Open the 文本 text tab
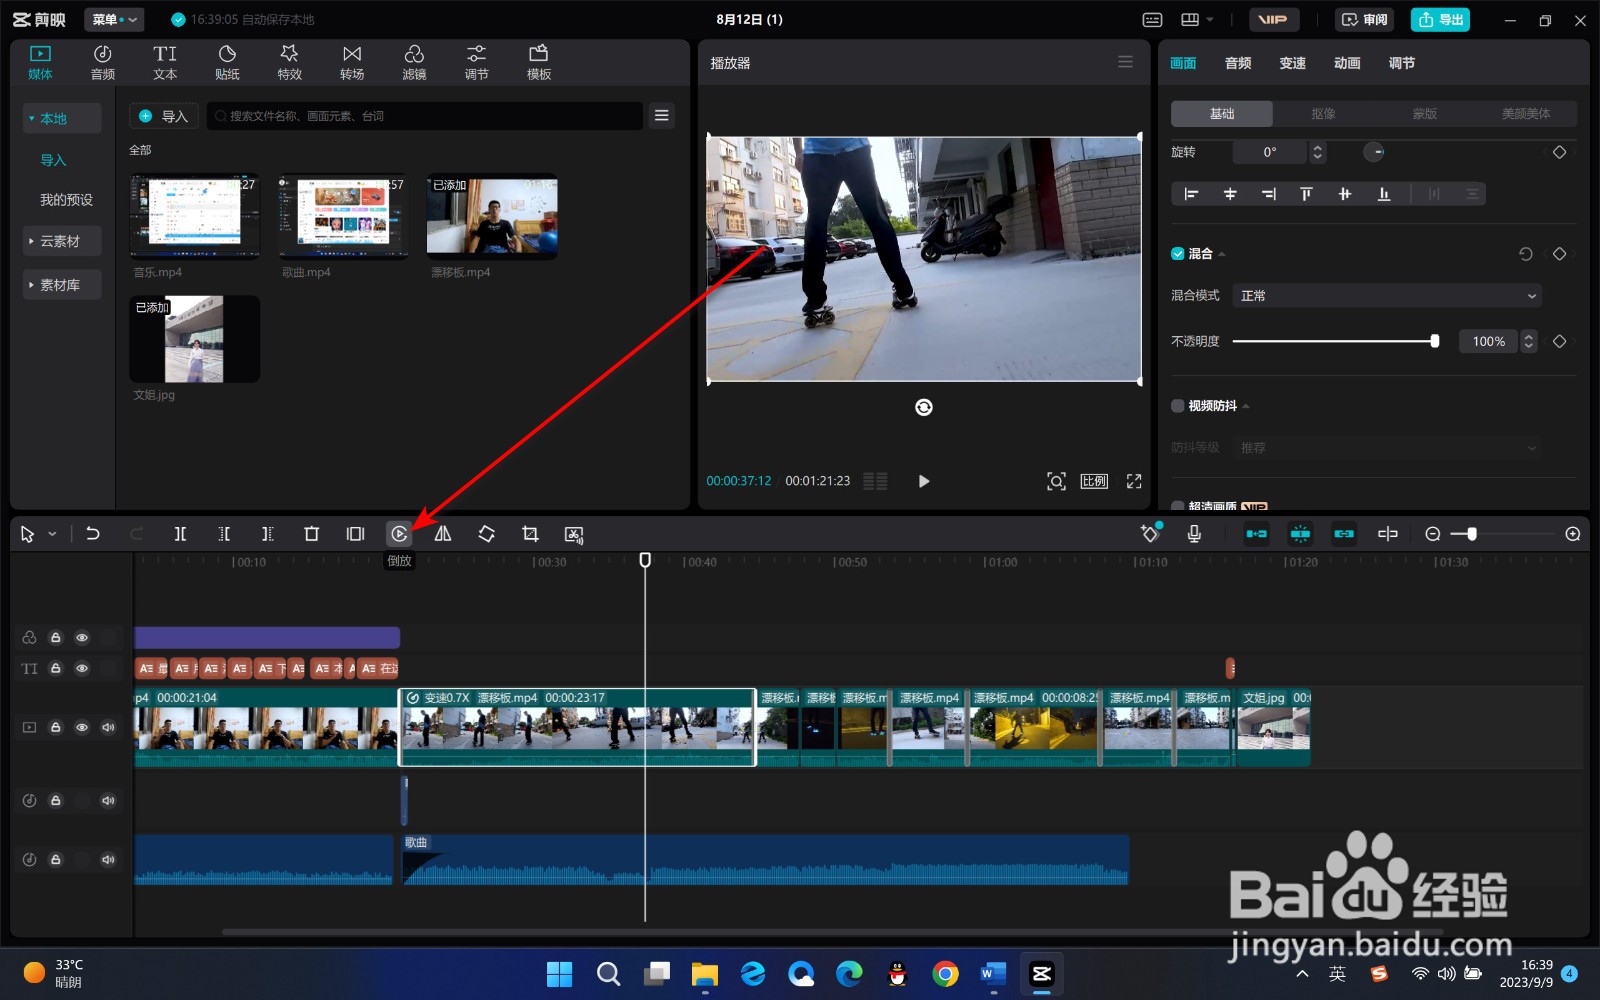The image size is (1600, 1000). coord(165,62)
